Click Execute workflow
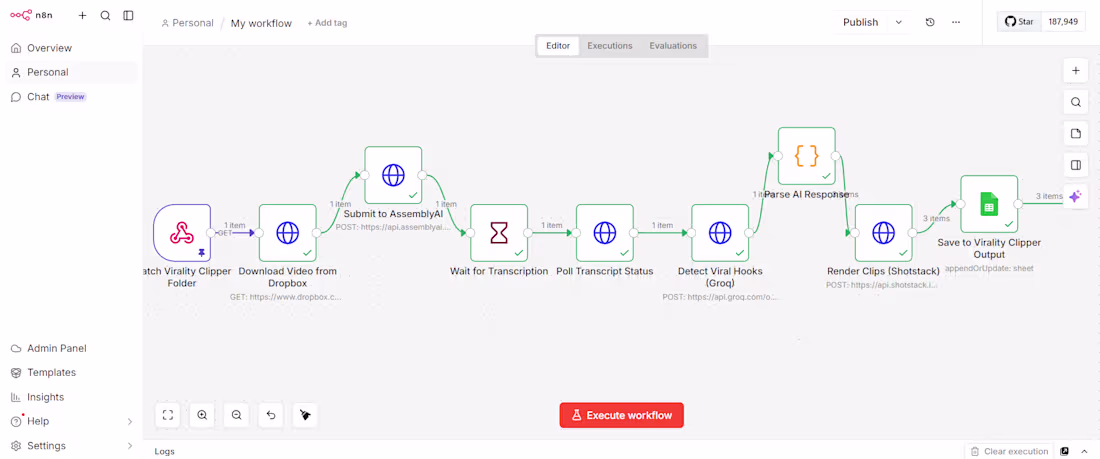 coord(622,415)
